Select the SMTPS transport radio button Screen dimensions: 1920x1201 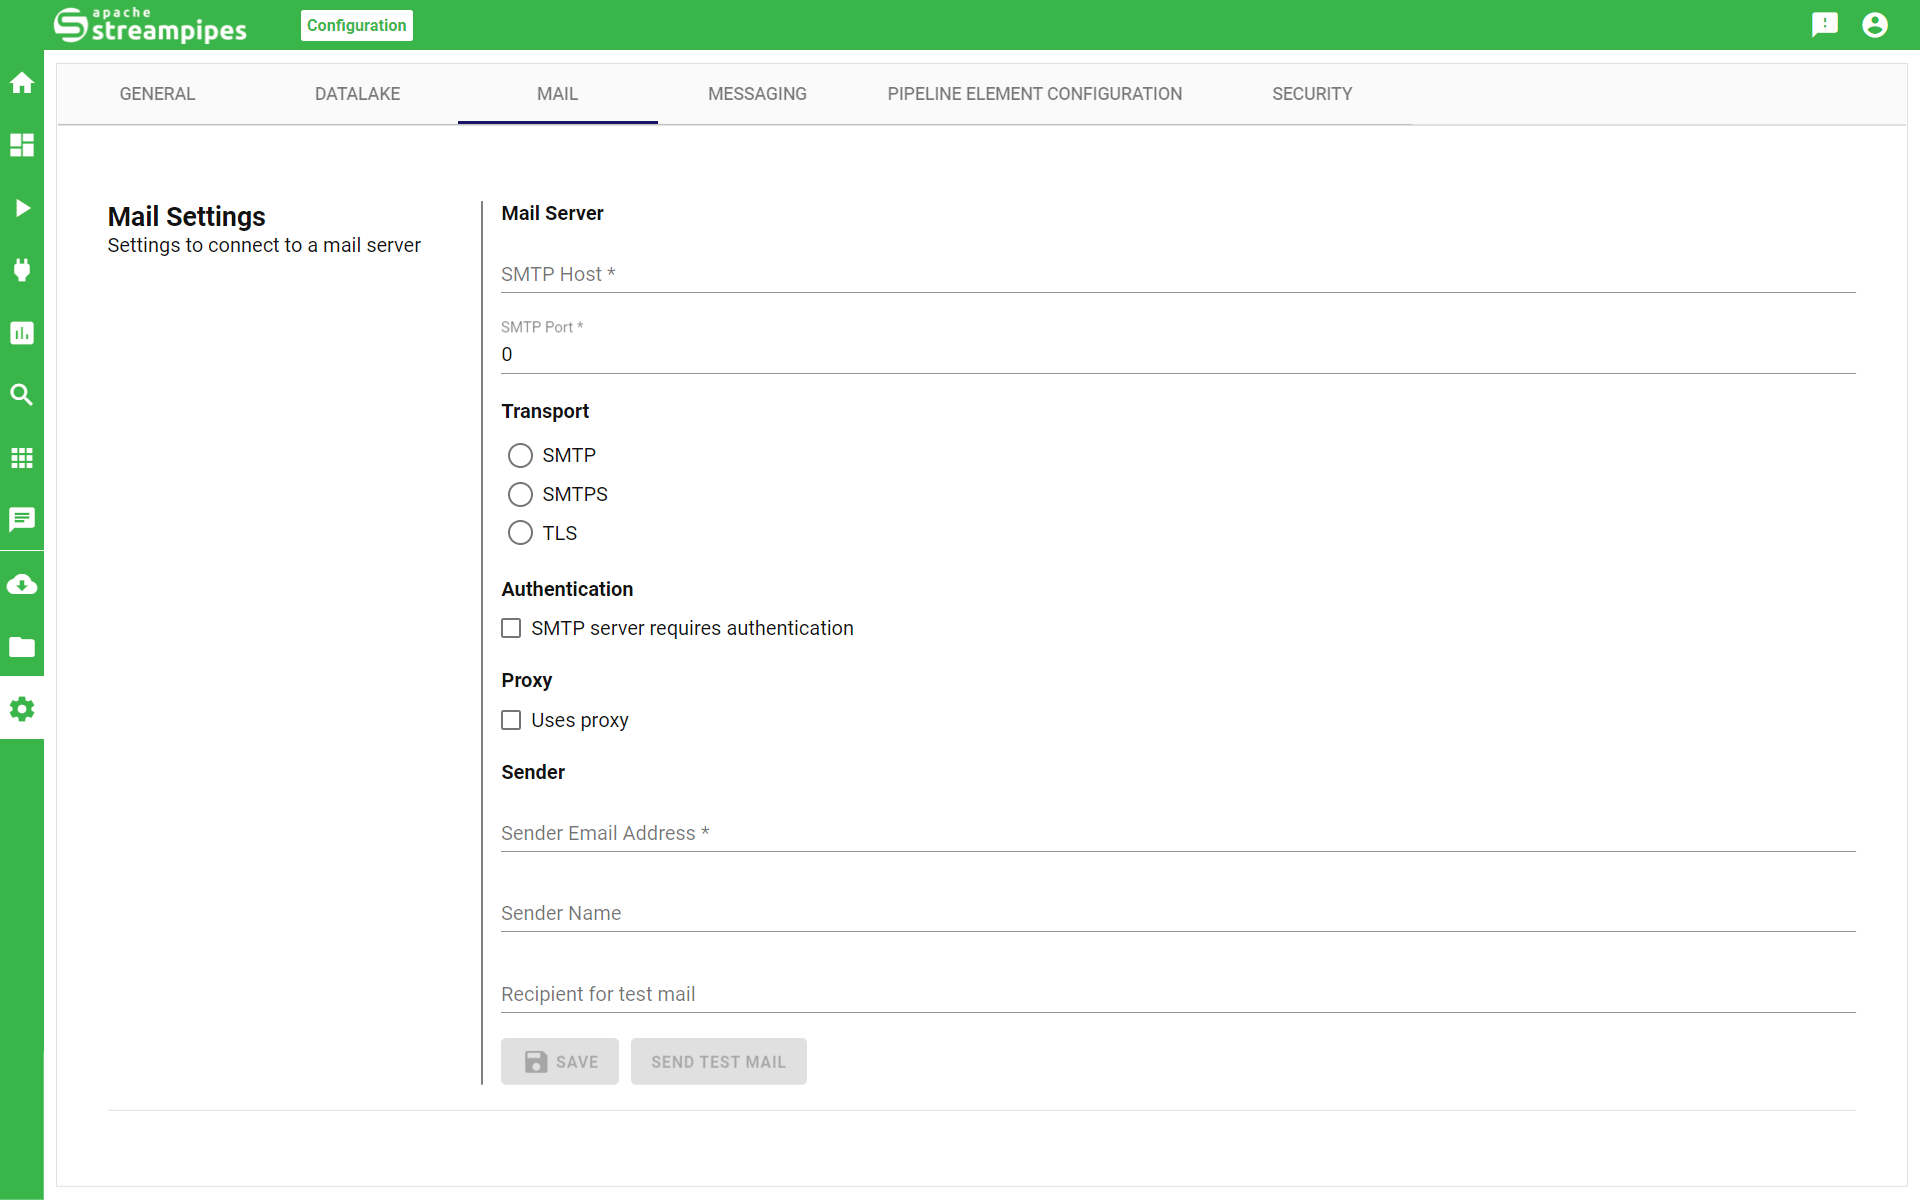click(520, 494)
